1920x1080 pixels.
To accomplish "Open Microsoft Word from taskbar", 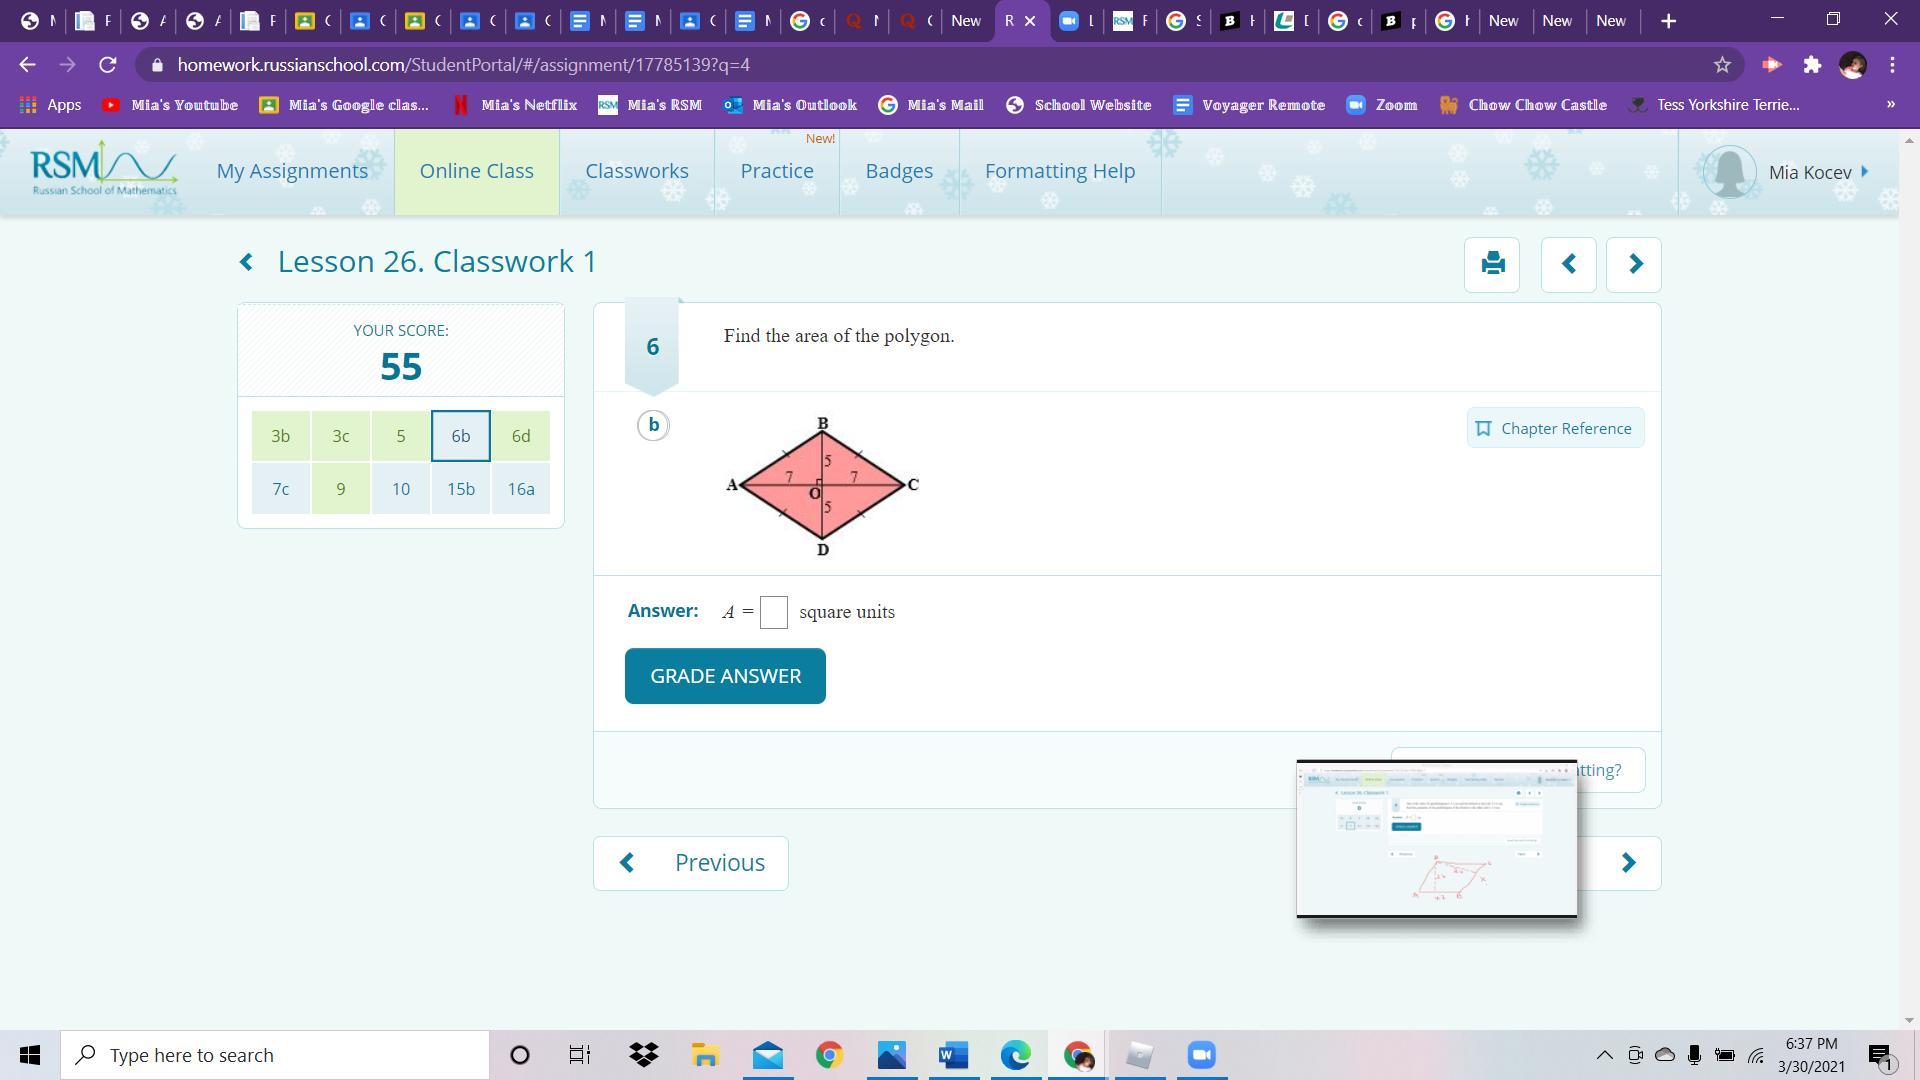I will 953,1055.
